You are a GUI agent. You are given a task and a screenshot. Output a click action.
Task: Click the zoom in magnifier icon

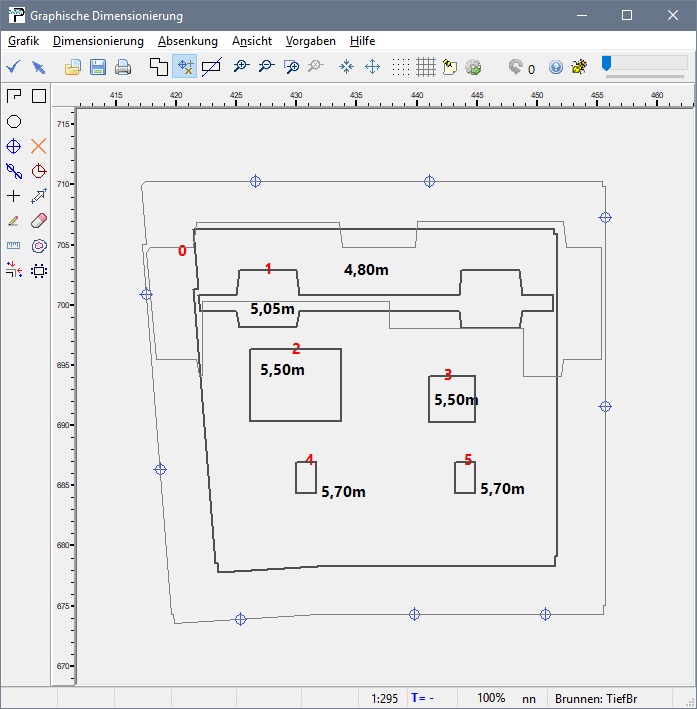pos(241,67)
